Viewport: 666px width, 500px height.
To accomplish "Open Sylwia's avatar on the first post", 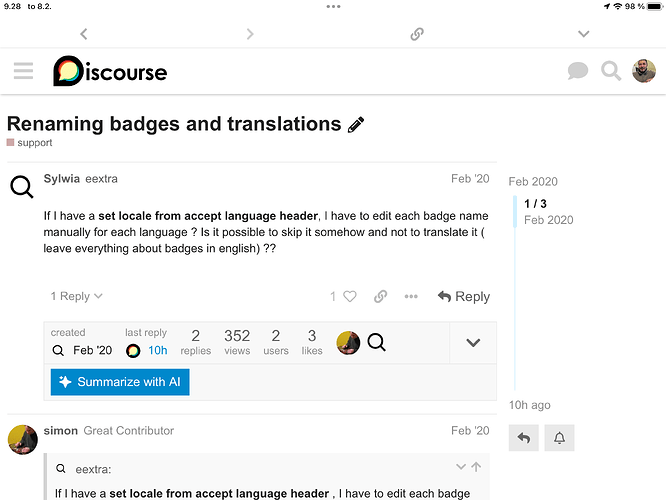I will tap(22, 187).
